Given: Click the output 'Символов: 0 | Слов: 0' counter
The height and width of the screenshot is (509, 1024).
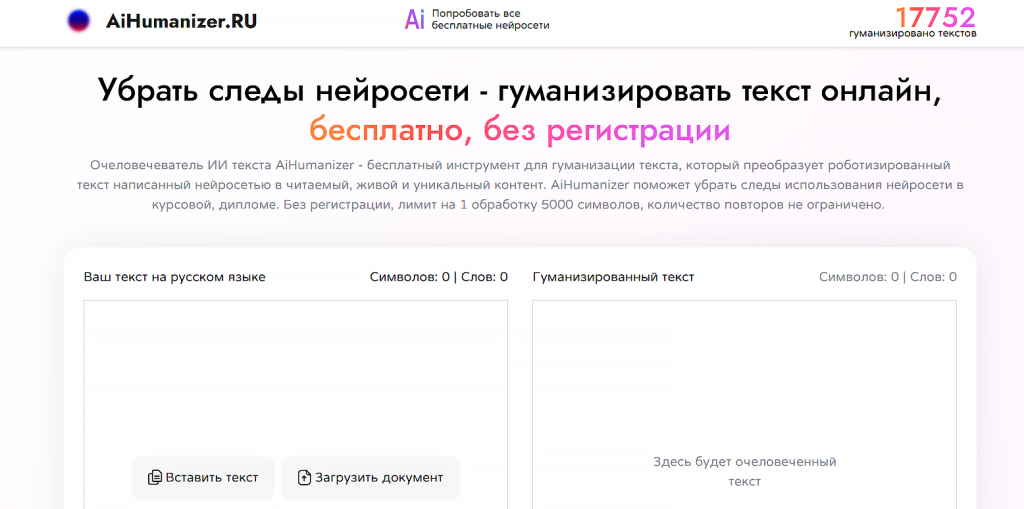Looking at the screenshot, I should pyautogui.click(x=888, y=277).
